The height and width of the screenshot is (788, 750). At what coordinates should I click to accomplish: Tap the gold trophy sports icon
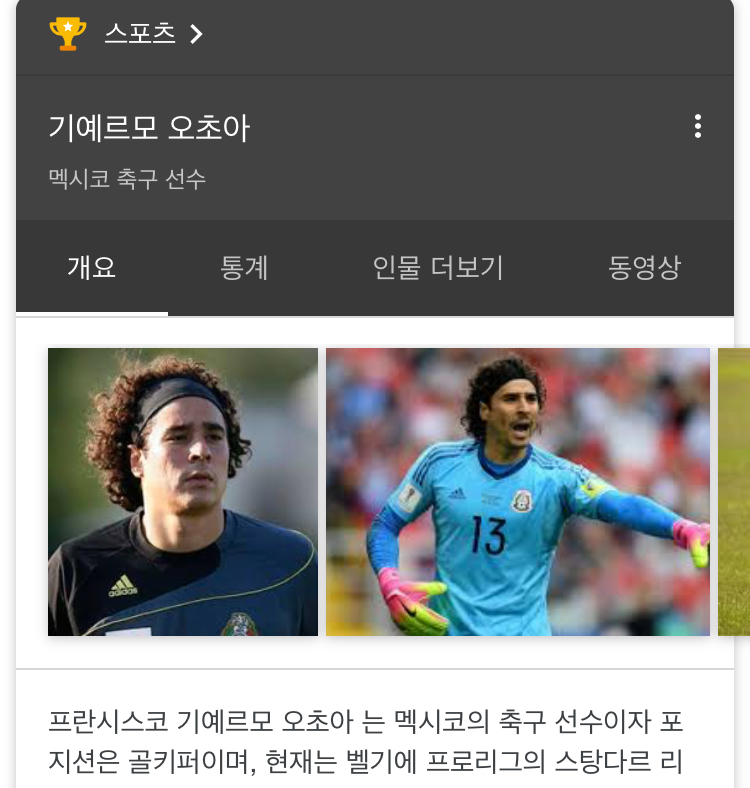point(68,34)
